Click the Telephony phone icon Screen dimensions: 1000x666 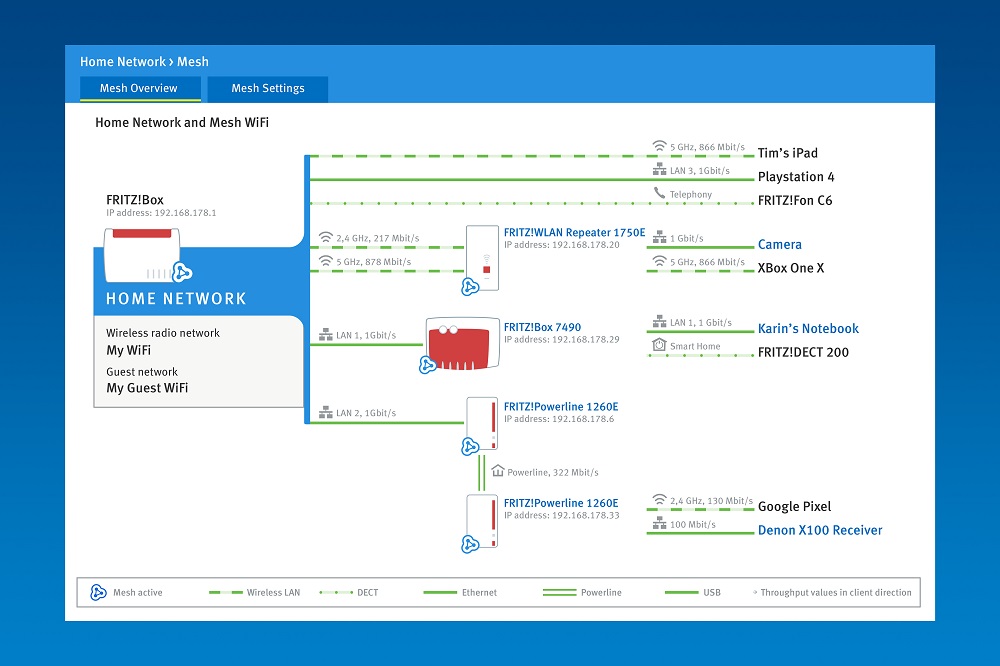[x=659, y=193]
